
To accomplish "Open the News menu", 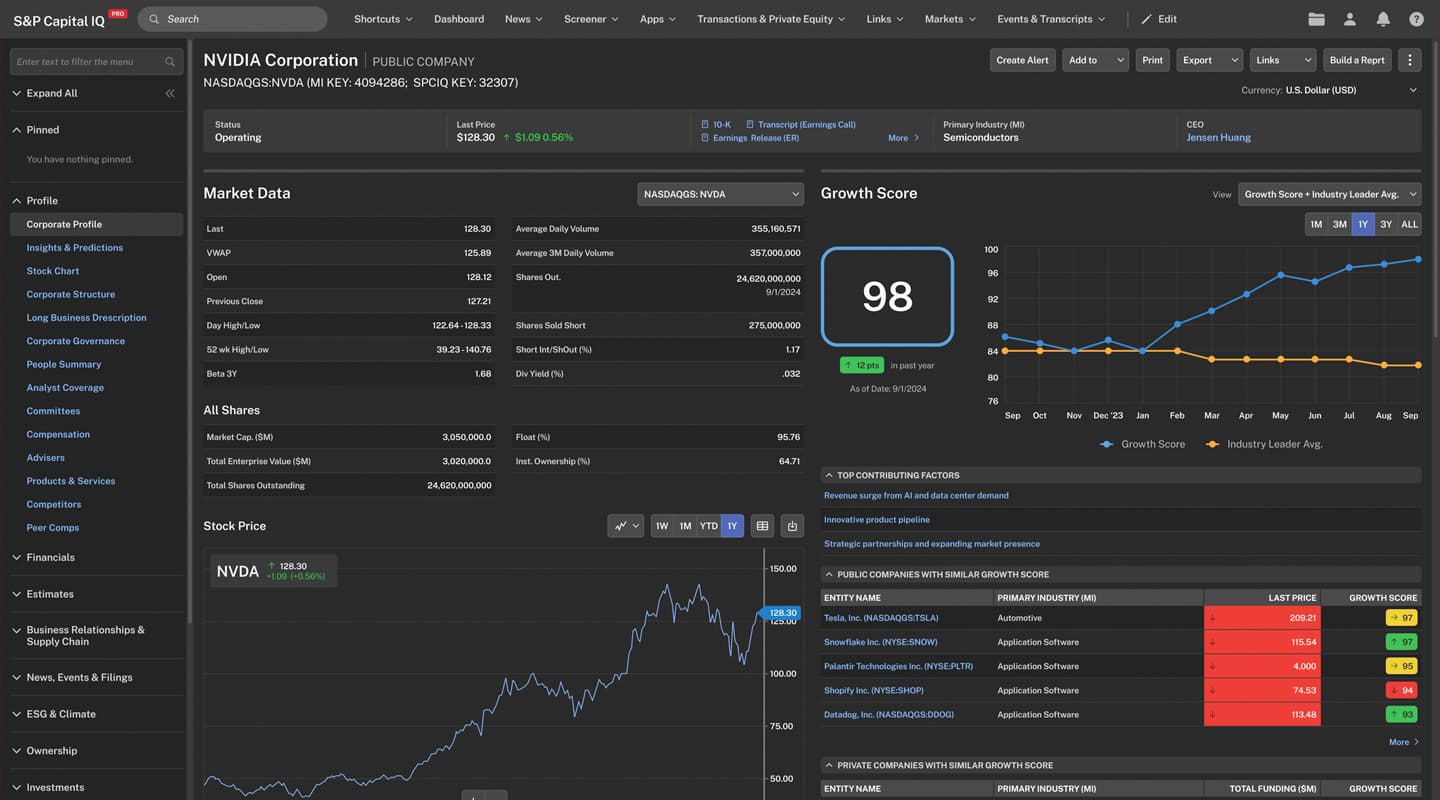I will coord(524,19).
